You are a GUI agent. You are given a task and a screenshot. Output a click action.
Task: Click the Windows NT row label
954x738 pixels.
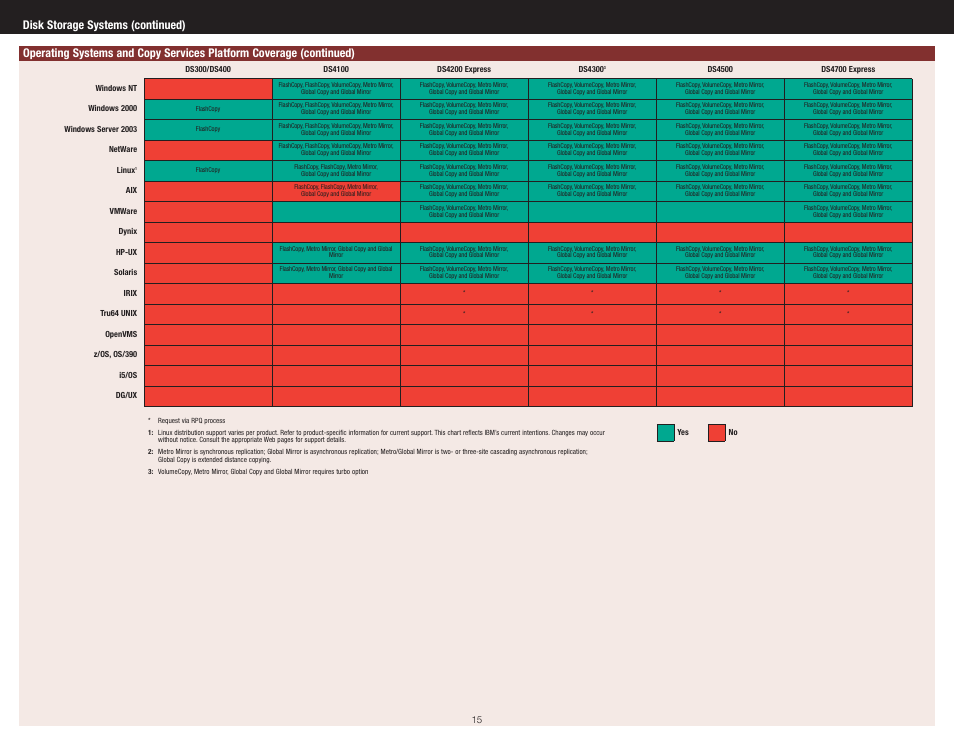point(116,88)
